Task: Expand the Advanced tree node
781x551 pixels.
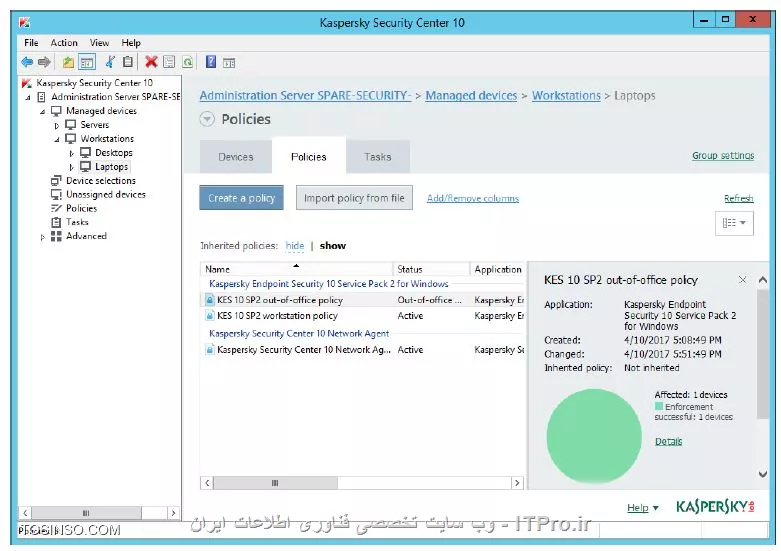Action: (x=43, y=237)
